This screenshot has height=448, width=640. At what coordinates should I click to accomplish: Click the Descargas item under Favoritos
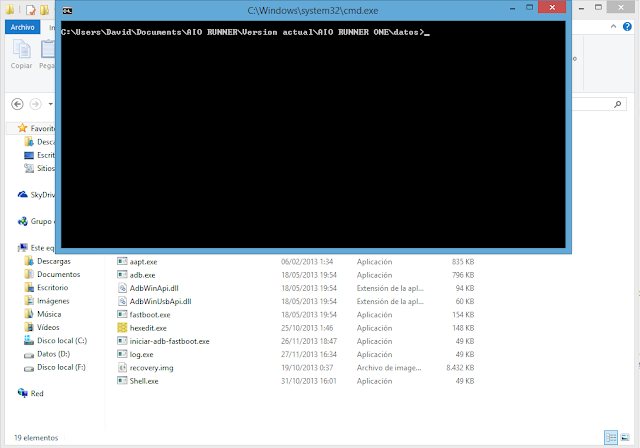click(40, 142)
